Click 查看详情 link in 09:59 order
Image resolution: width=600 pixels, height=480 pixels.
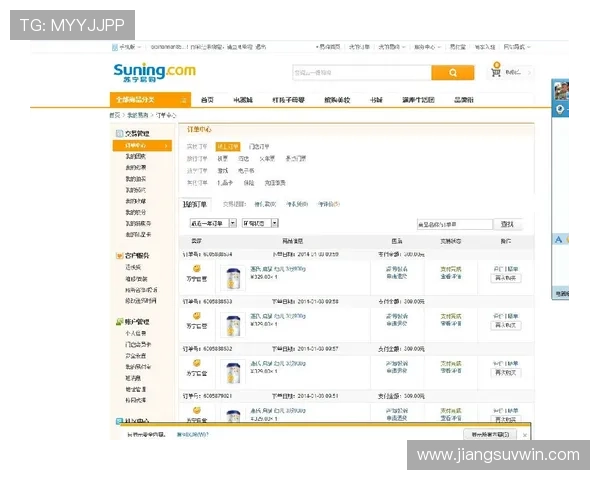pyautogui.click(x=451, y=276)
